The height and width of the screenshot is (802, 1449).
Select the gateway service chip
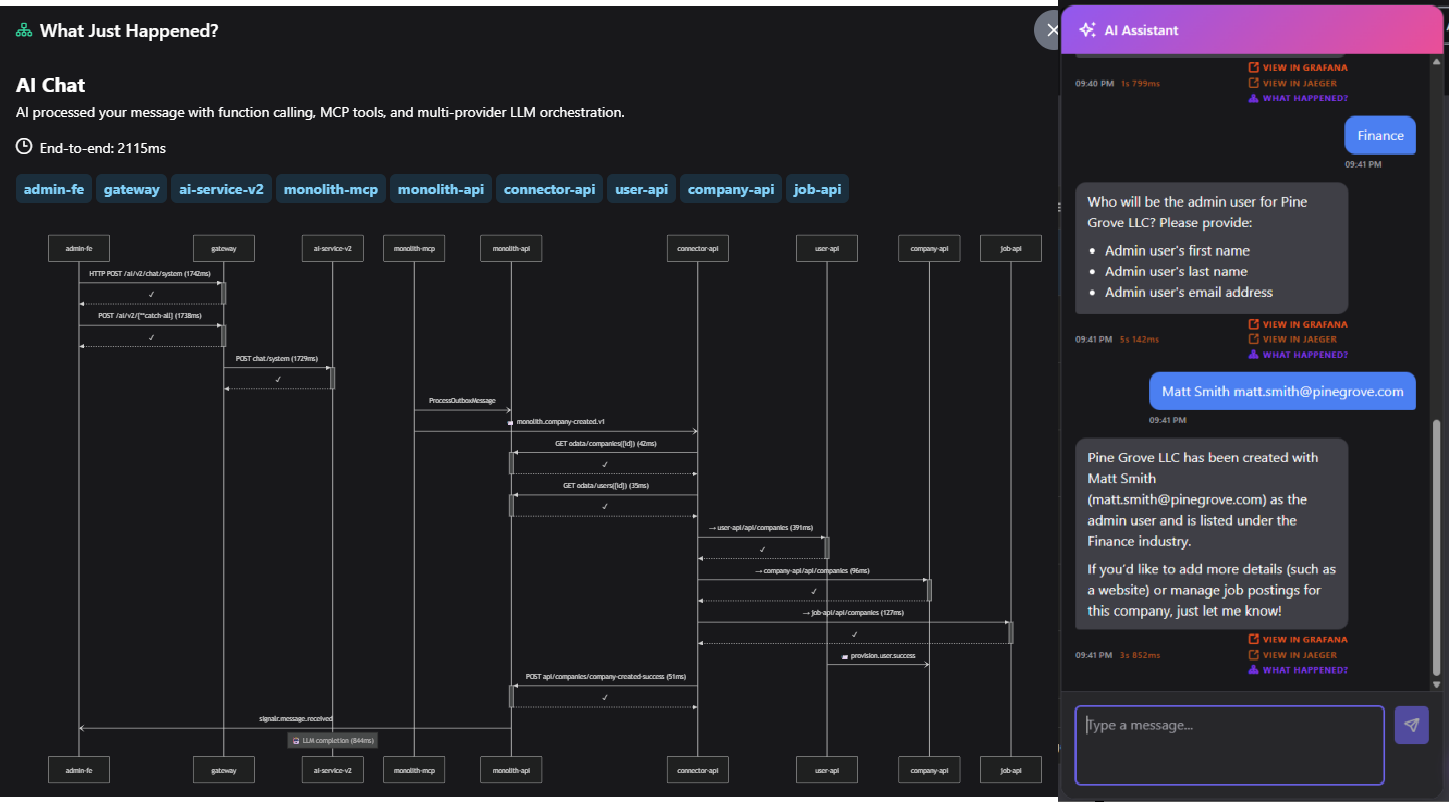pyautogui.click(x=131, y=189)
